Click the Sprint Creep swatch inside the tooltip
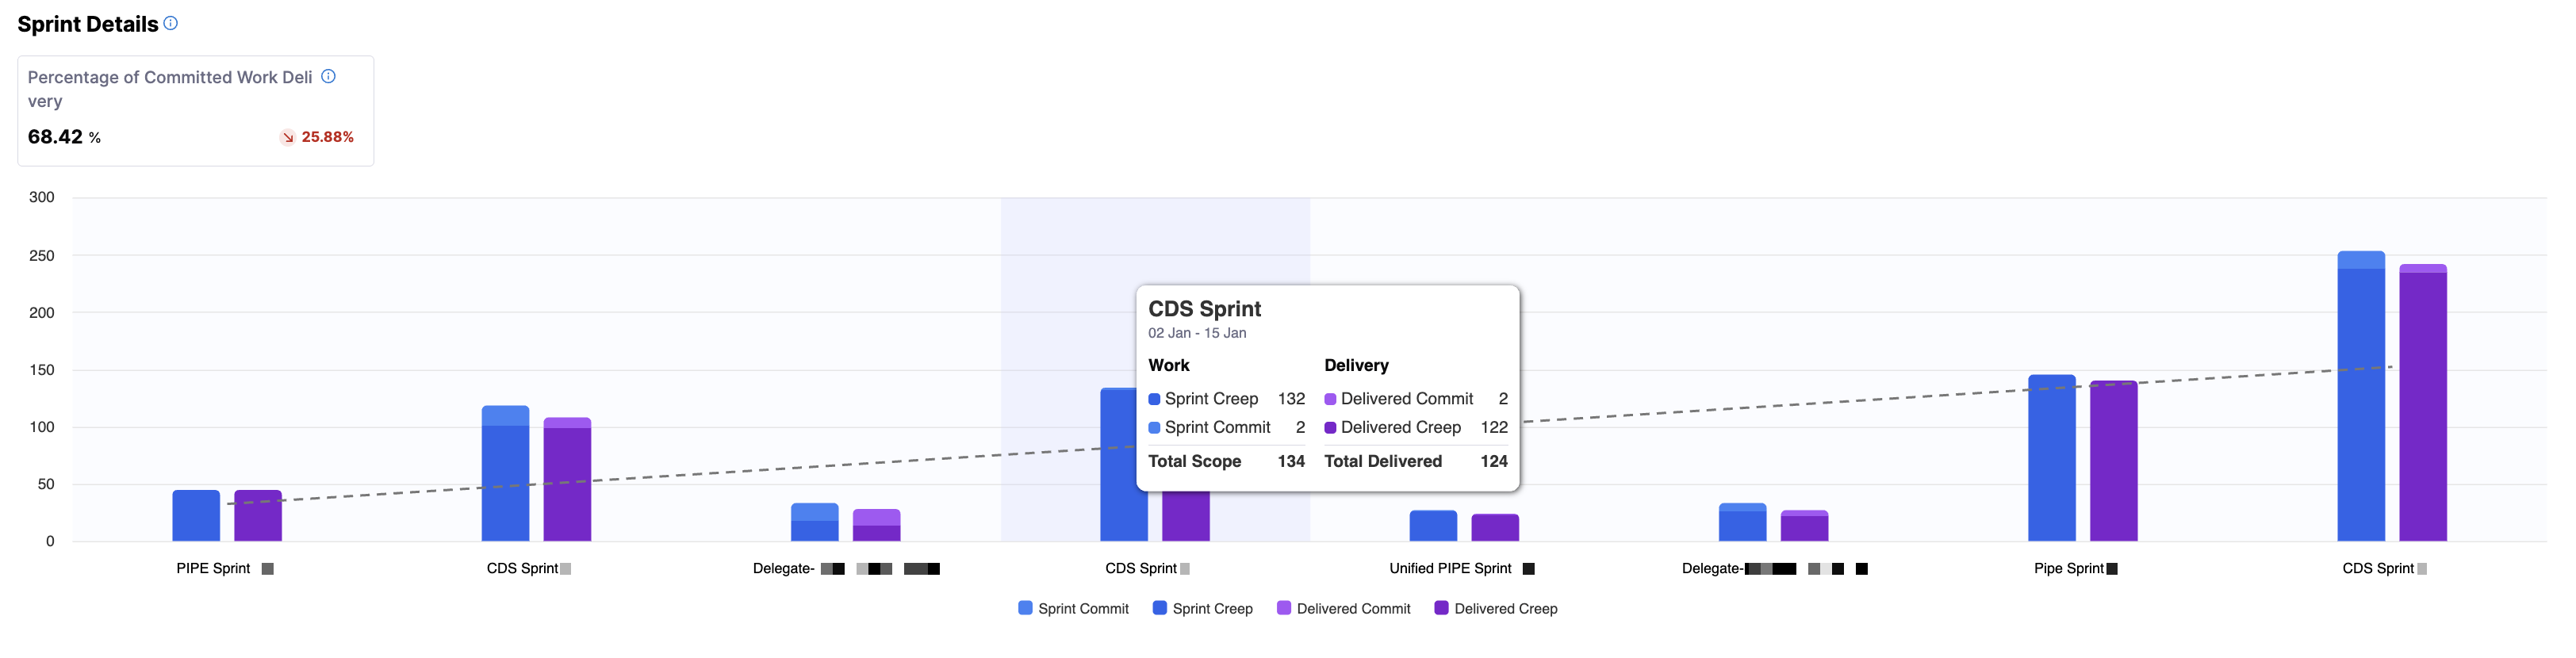2576x658 pixels. tap(1154, 399)
